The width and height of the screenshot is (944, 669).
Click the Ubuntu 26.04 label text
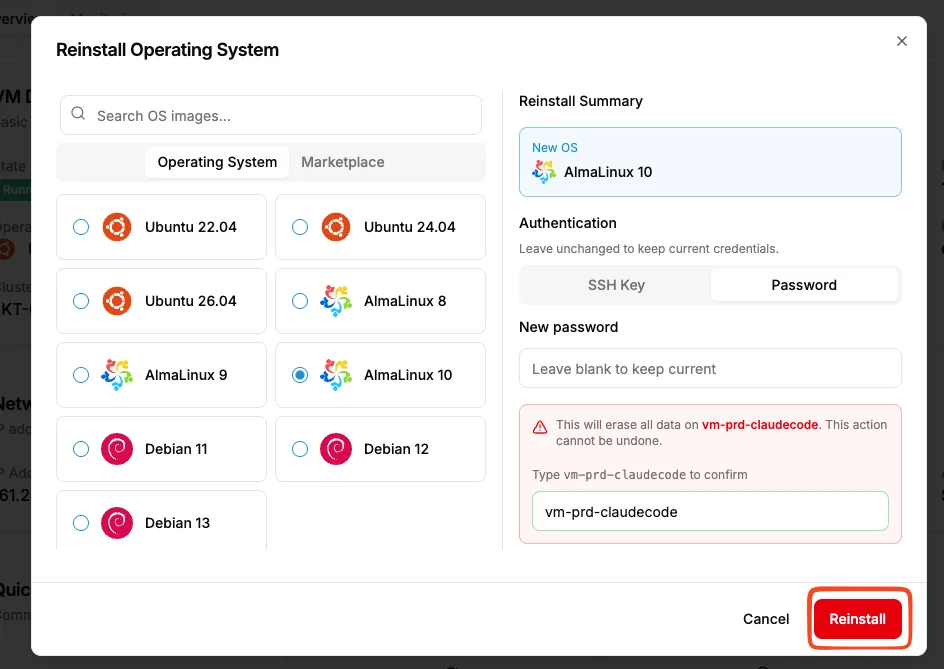click(x=191, y=301)
